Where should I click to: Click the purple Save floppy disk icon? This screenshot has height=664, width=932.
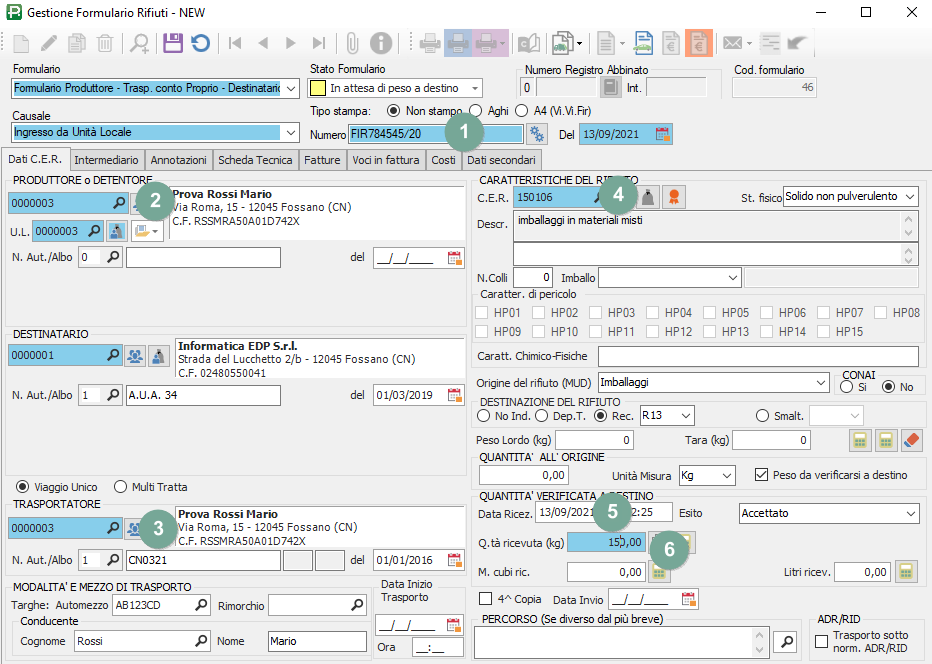pos(173,43)
